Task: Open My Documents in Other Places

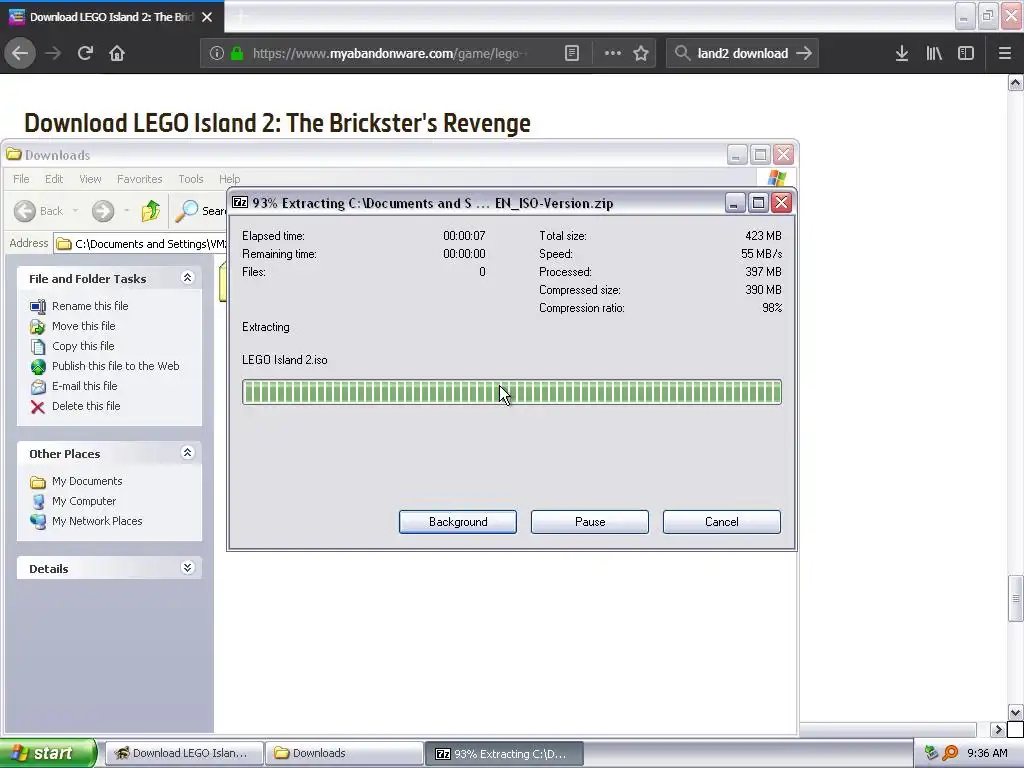Action: click(87, 481)
